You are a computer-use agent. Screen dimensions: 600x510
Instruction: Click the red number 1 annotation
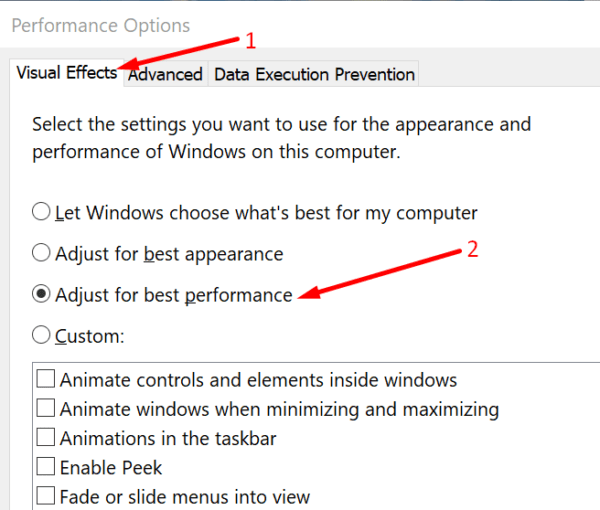[251, 41]
